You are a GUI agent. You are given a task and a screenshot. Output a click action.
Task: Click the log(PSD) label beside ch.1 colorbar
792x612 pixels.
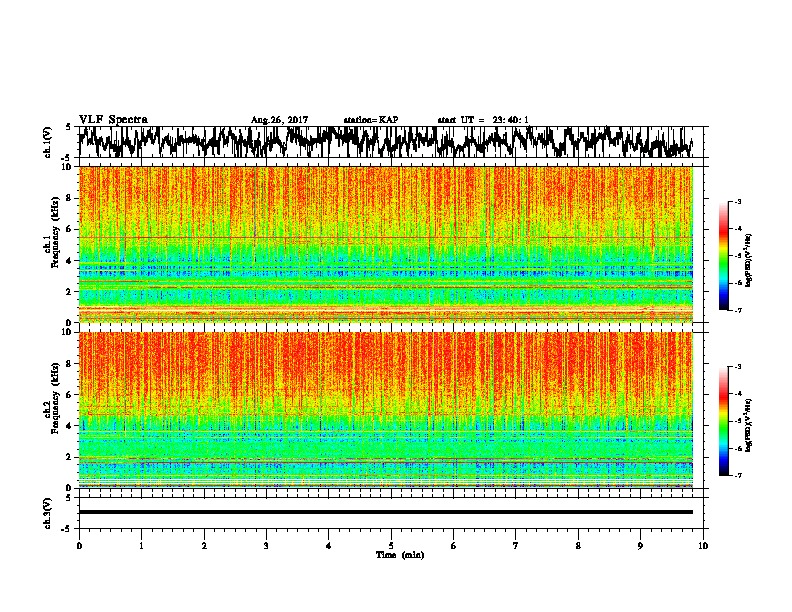[749, 261]
